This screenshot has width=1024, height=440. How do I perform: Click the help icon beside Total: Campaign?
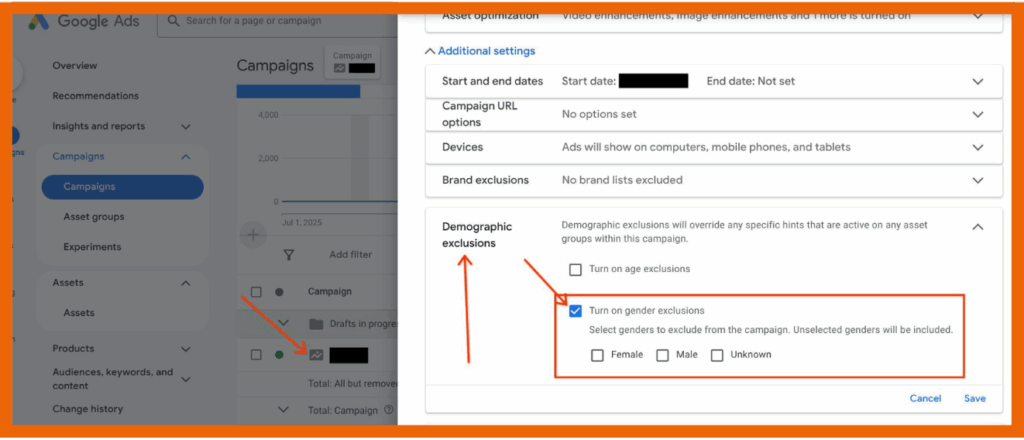coord(389,410)
